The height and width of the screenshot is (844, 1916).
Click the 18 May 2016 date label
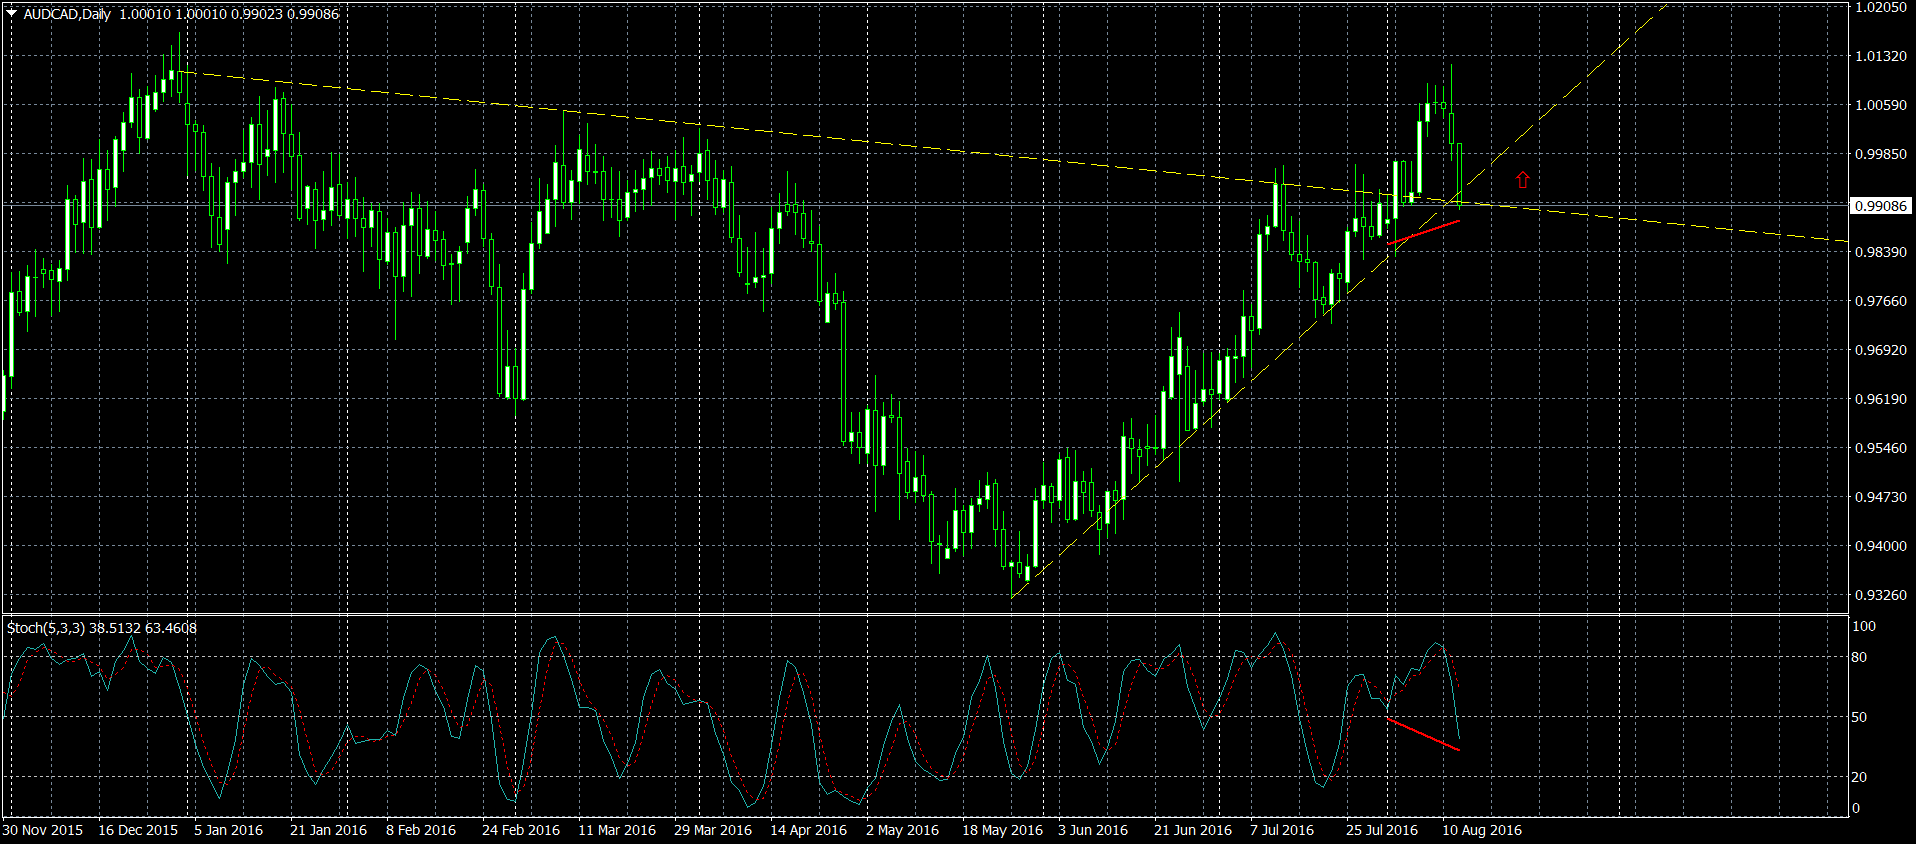pyautogui.click(x=1003, y=830)
